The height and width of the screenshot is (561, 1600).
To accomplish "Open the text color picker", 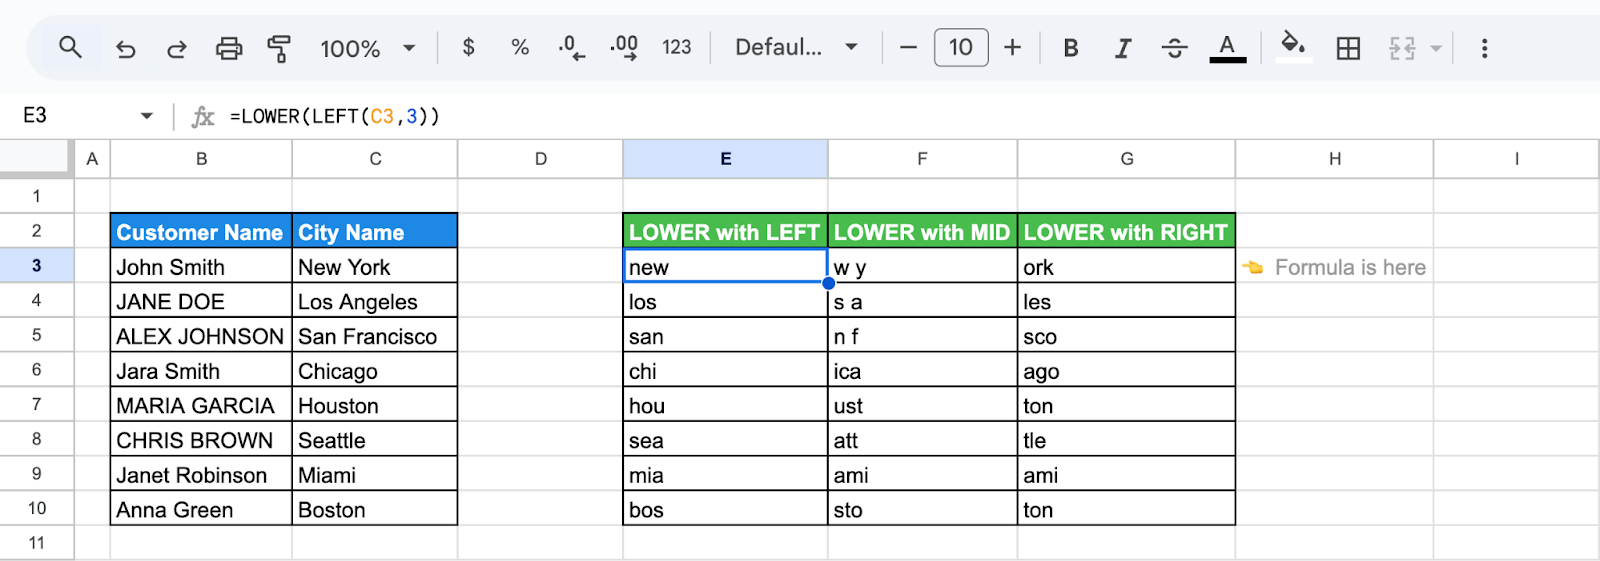I will pyautogui.click(x=1227, y=47).
